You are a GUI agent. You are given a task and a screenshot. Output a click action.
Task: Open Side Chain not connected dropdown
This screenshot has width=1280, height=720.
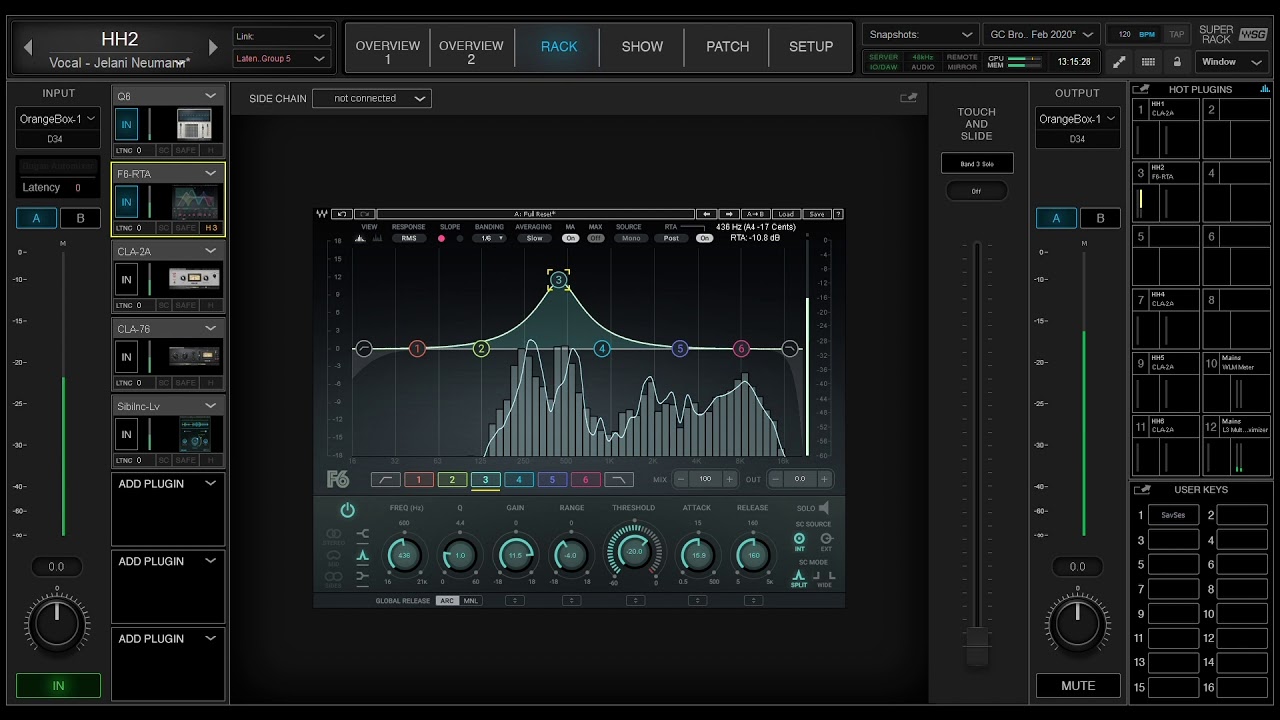pyautogui.click(x=371, y=98)
